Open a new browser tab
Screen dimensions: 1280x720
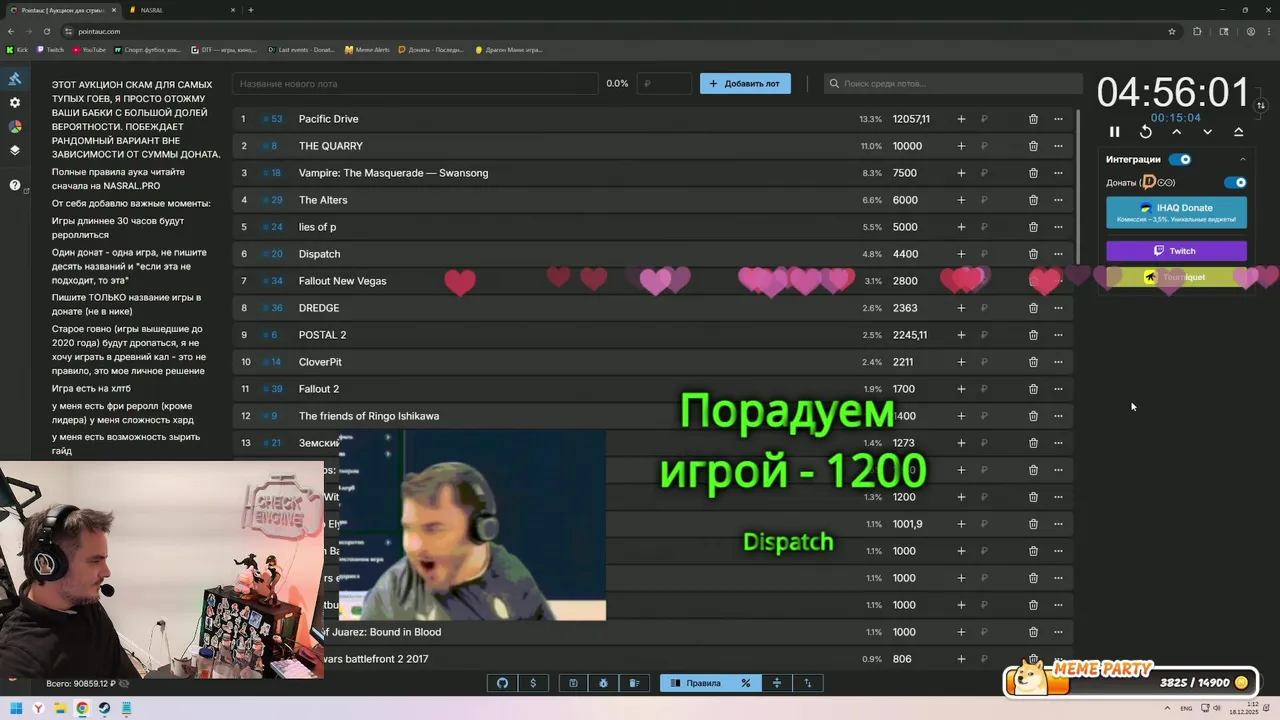(x=251, y=10)
